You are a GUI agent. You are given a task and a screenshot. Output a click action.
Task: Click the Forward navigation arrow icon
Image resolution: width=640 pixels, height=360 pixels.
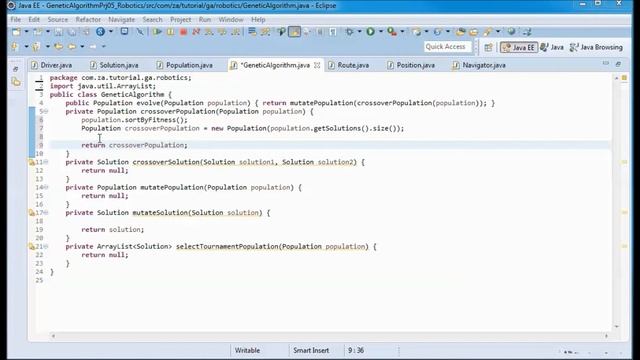coord(93,47)
